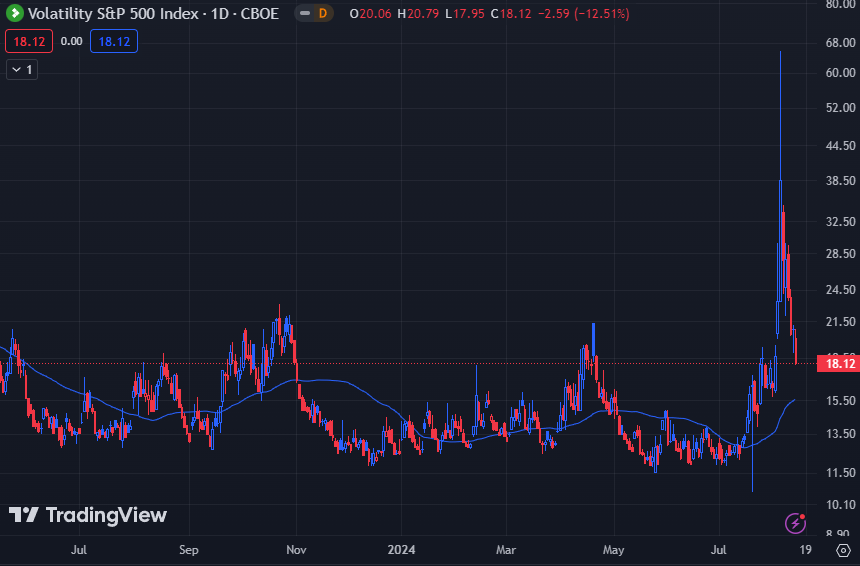The height and width of the screenshot is (566, 860).
Task: Click the 19 date label on the time axis
Action: 806,550
